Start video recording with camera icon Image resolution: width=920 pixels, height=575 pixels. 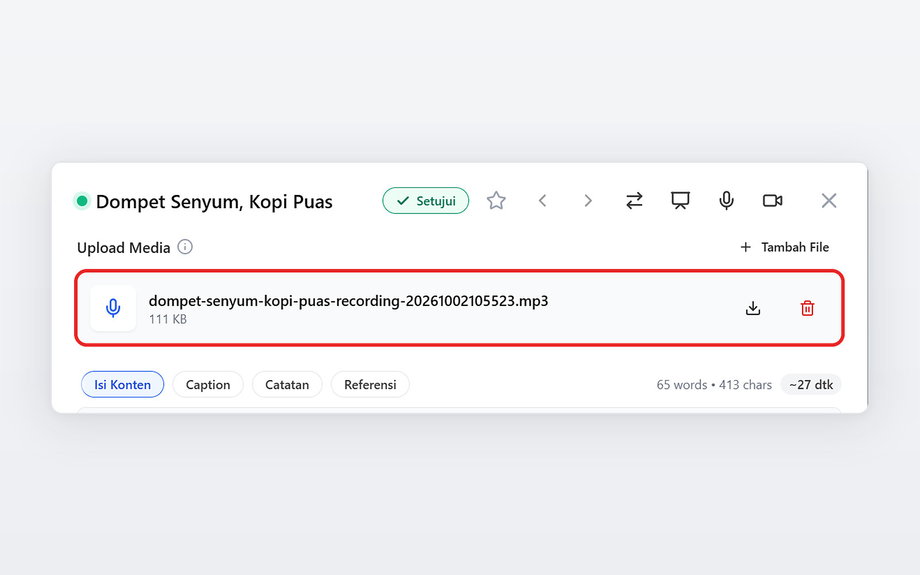(x=772, y=201)
